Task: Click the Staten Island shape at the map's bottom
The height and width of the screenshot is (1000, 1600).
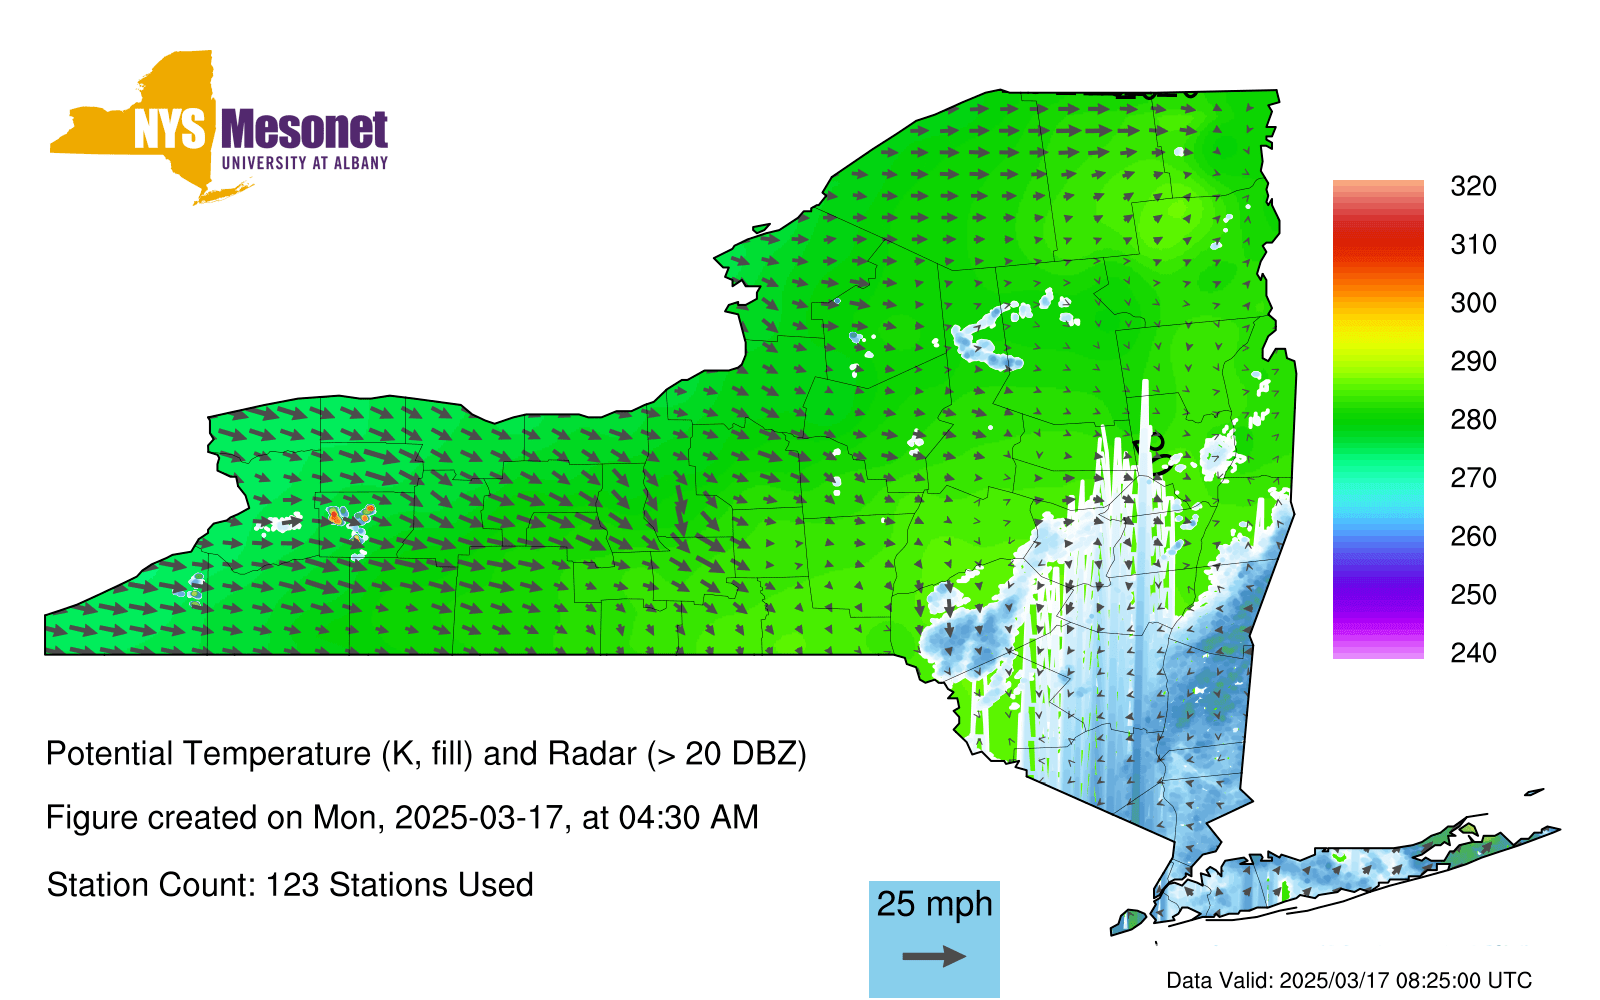Action: point(1130,920)
